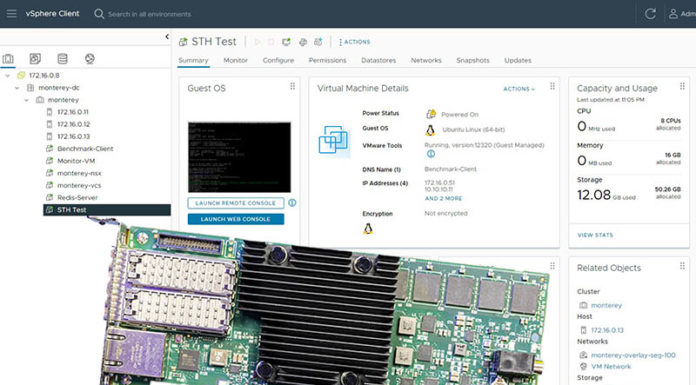Click the power off toolbar icon
Viewport: 696px width, 385px height.
tap(271, 42)
